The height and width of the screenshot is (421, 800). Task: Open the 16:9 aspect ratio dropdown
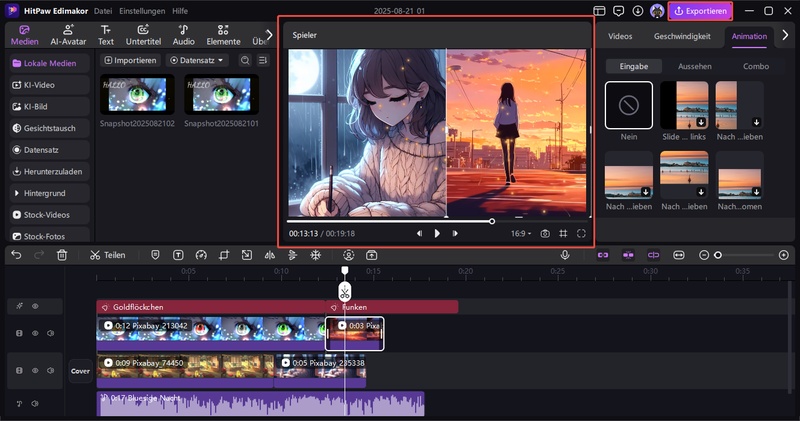coord(521,233)
